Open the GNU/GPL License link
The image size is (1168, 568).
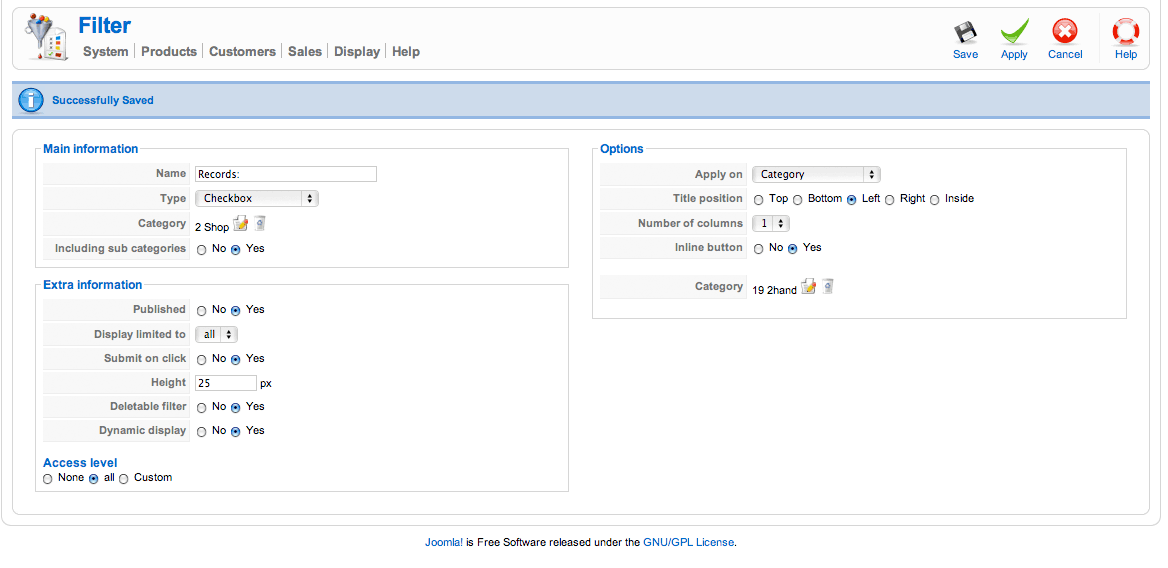(x=689, y=543)
